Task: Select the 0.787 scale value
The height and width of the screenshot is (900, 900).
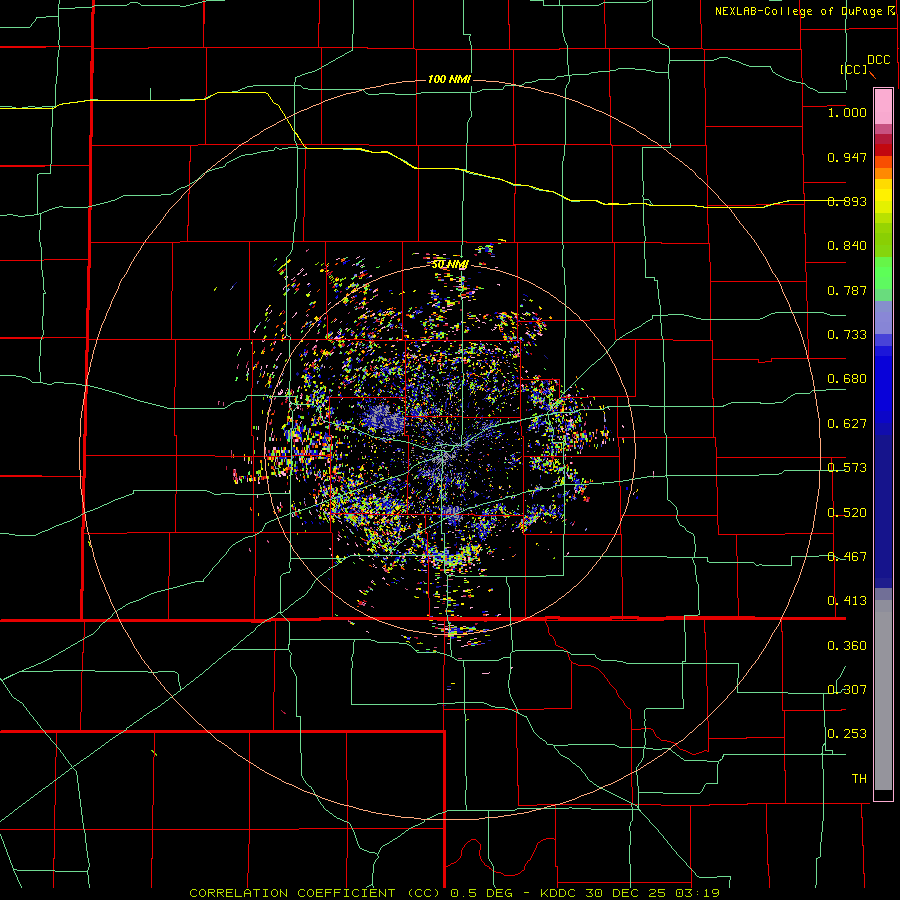Action: (x=847, y=290)
